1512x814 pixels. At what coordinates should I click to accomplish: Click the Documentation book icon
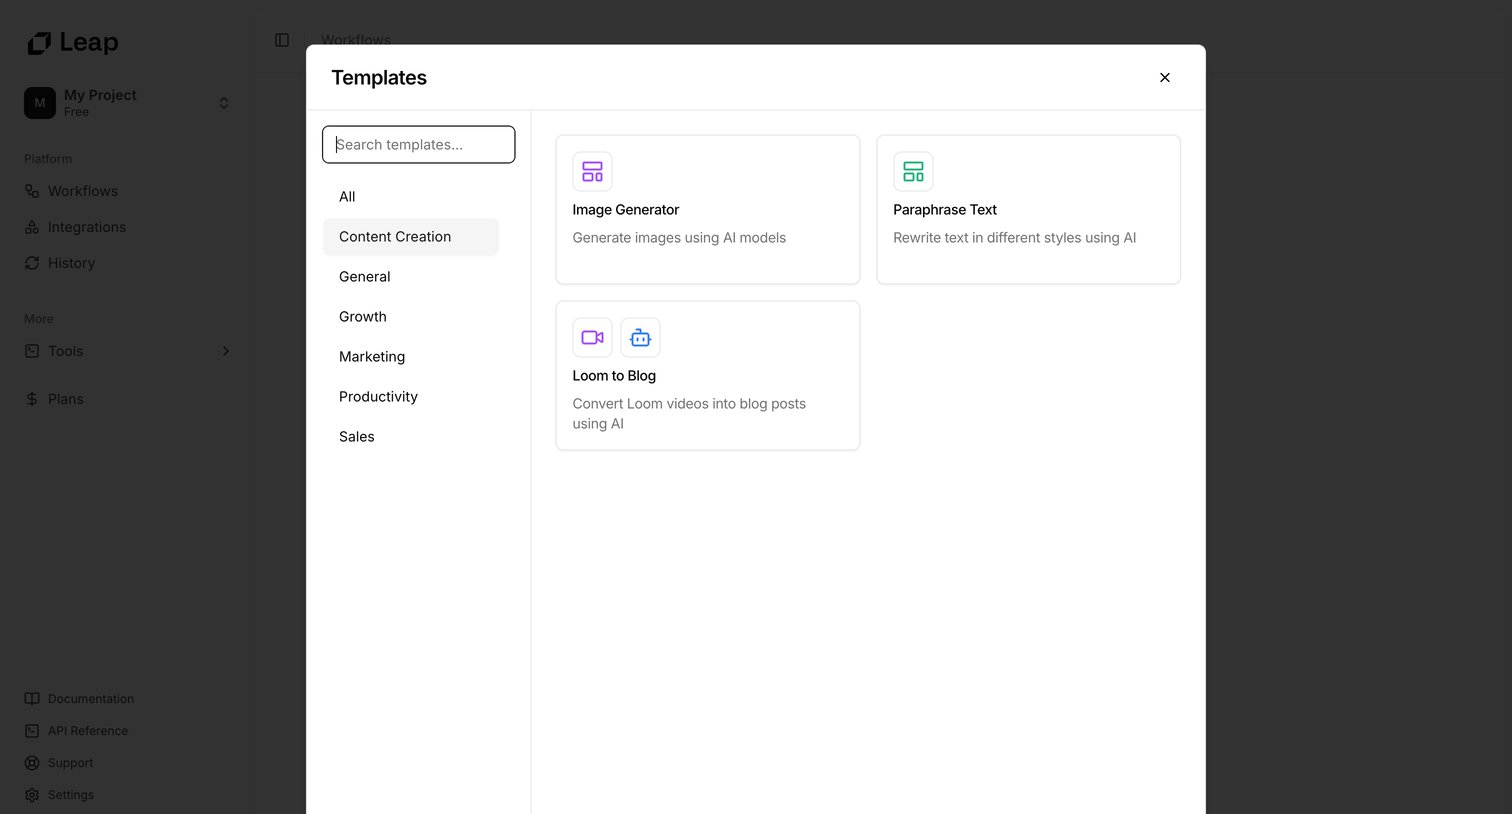pyautogui.click(x=32, y=699)
